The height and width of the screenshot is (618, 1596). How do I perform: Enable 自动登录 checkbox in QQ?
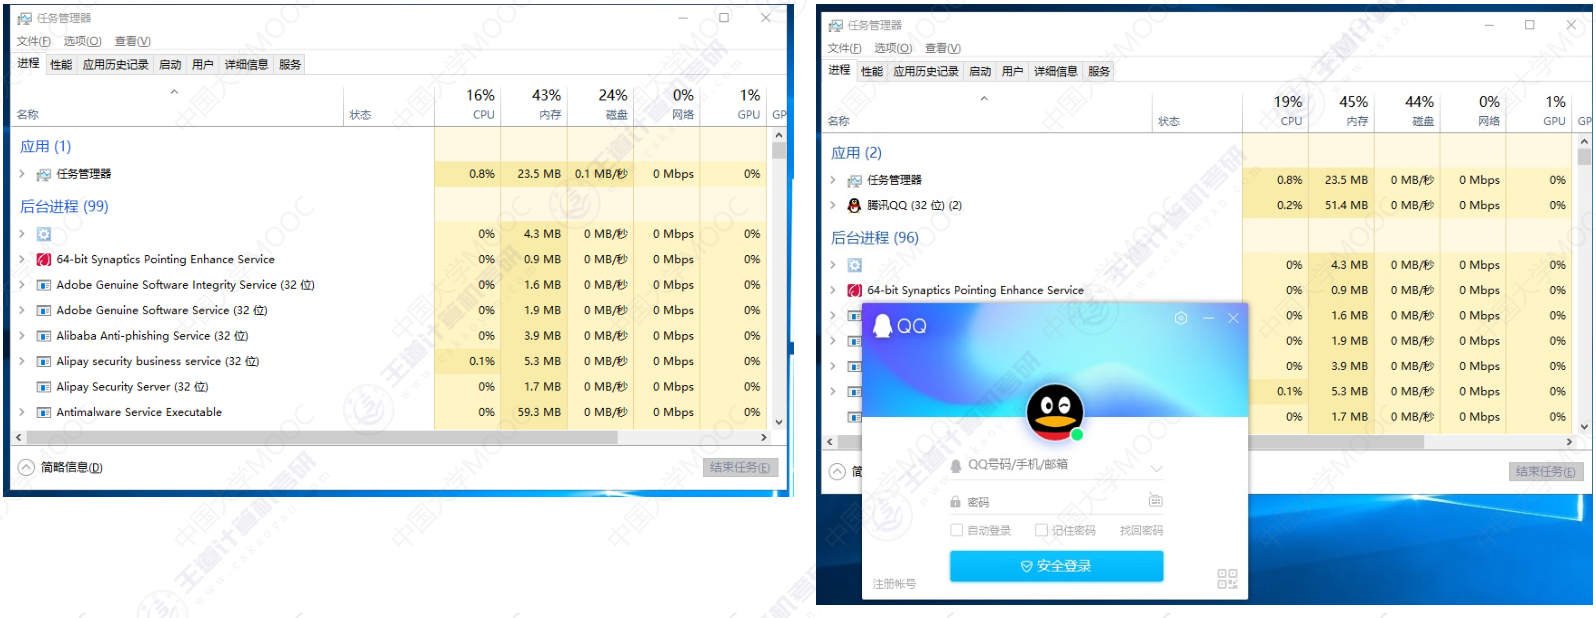point(956,530)
